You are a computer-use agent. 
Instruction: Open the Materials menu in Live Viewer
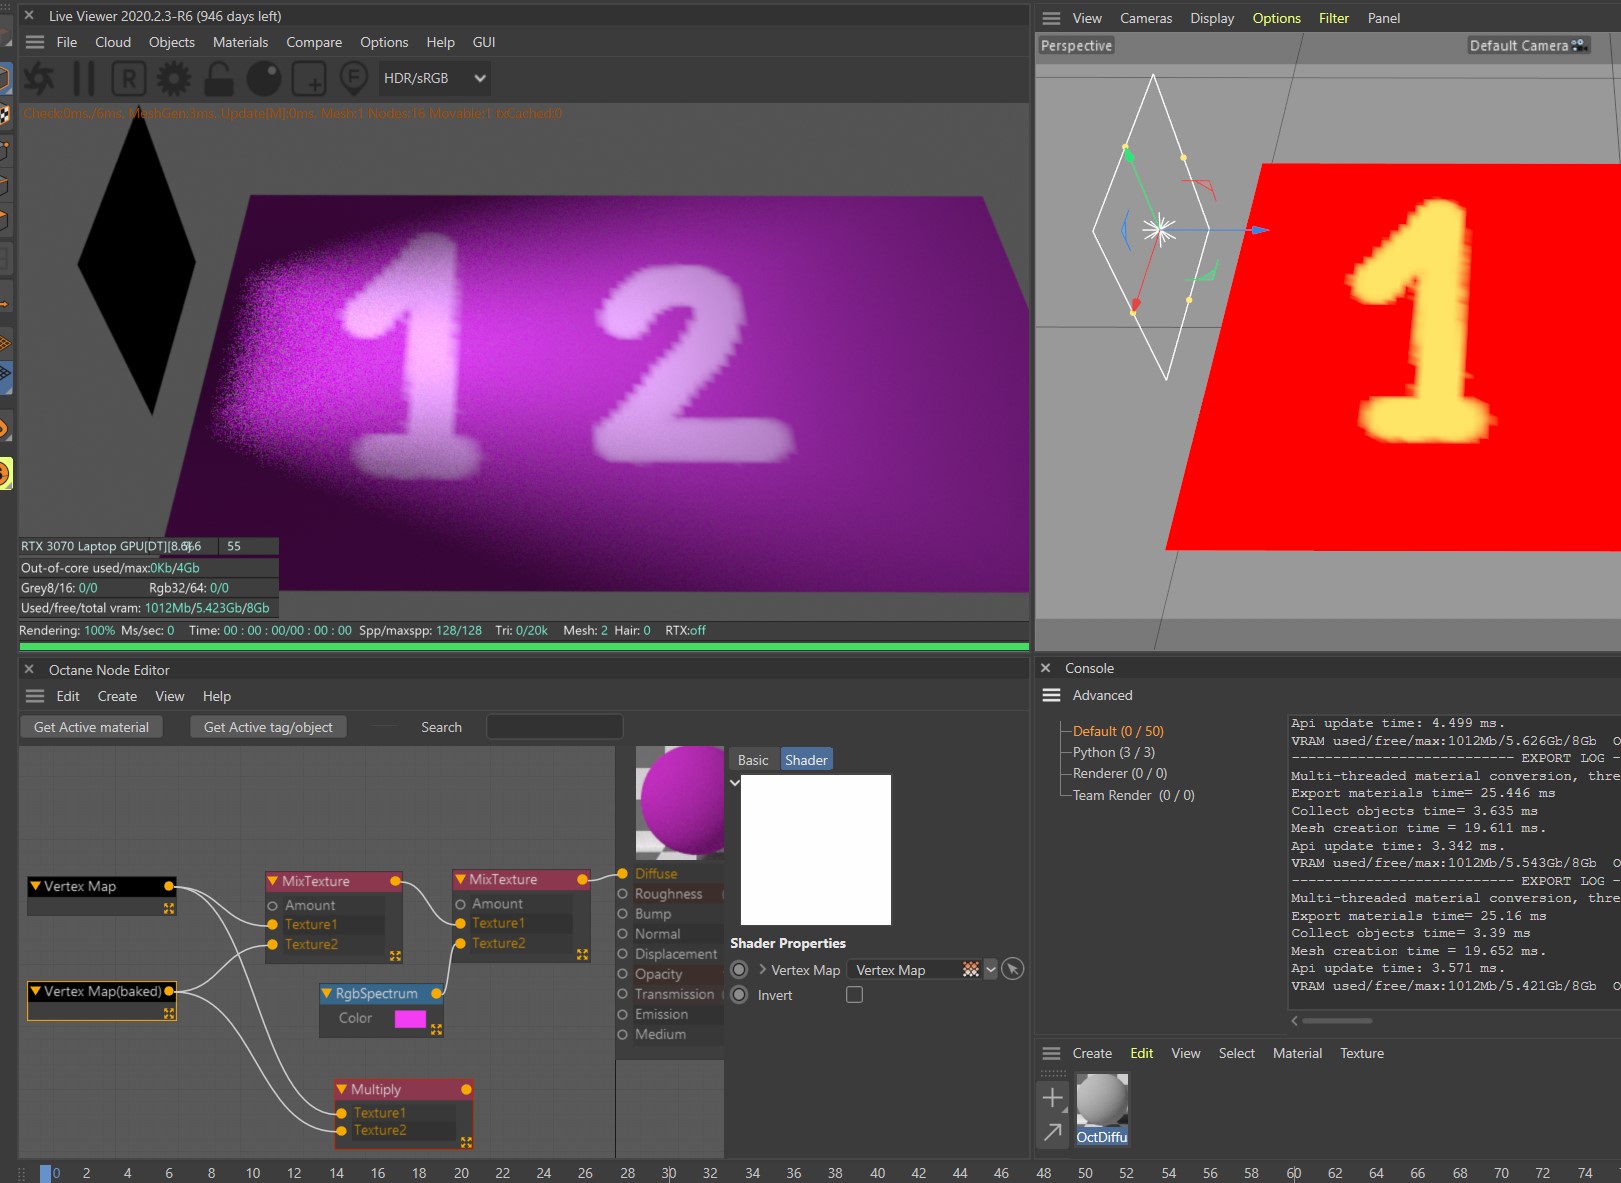pos(240,42)
